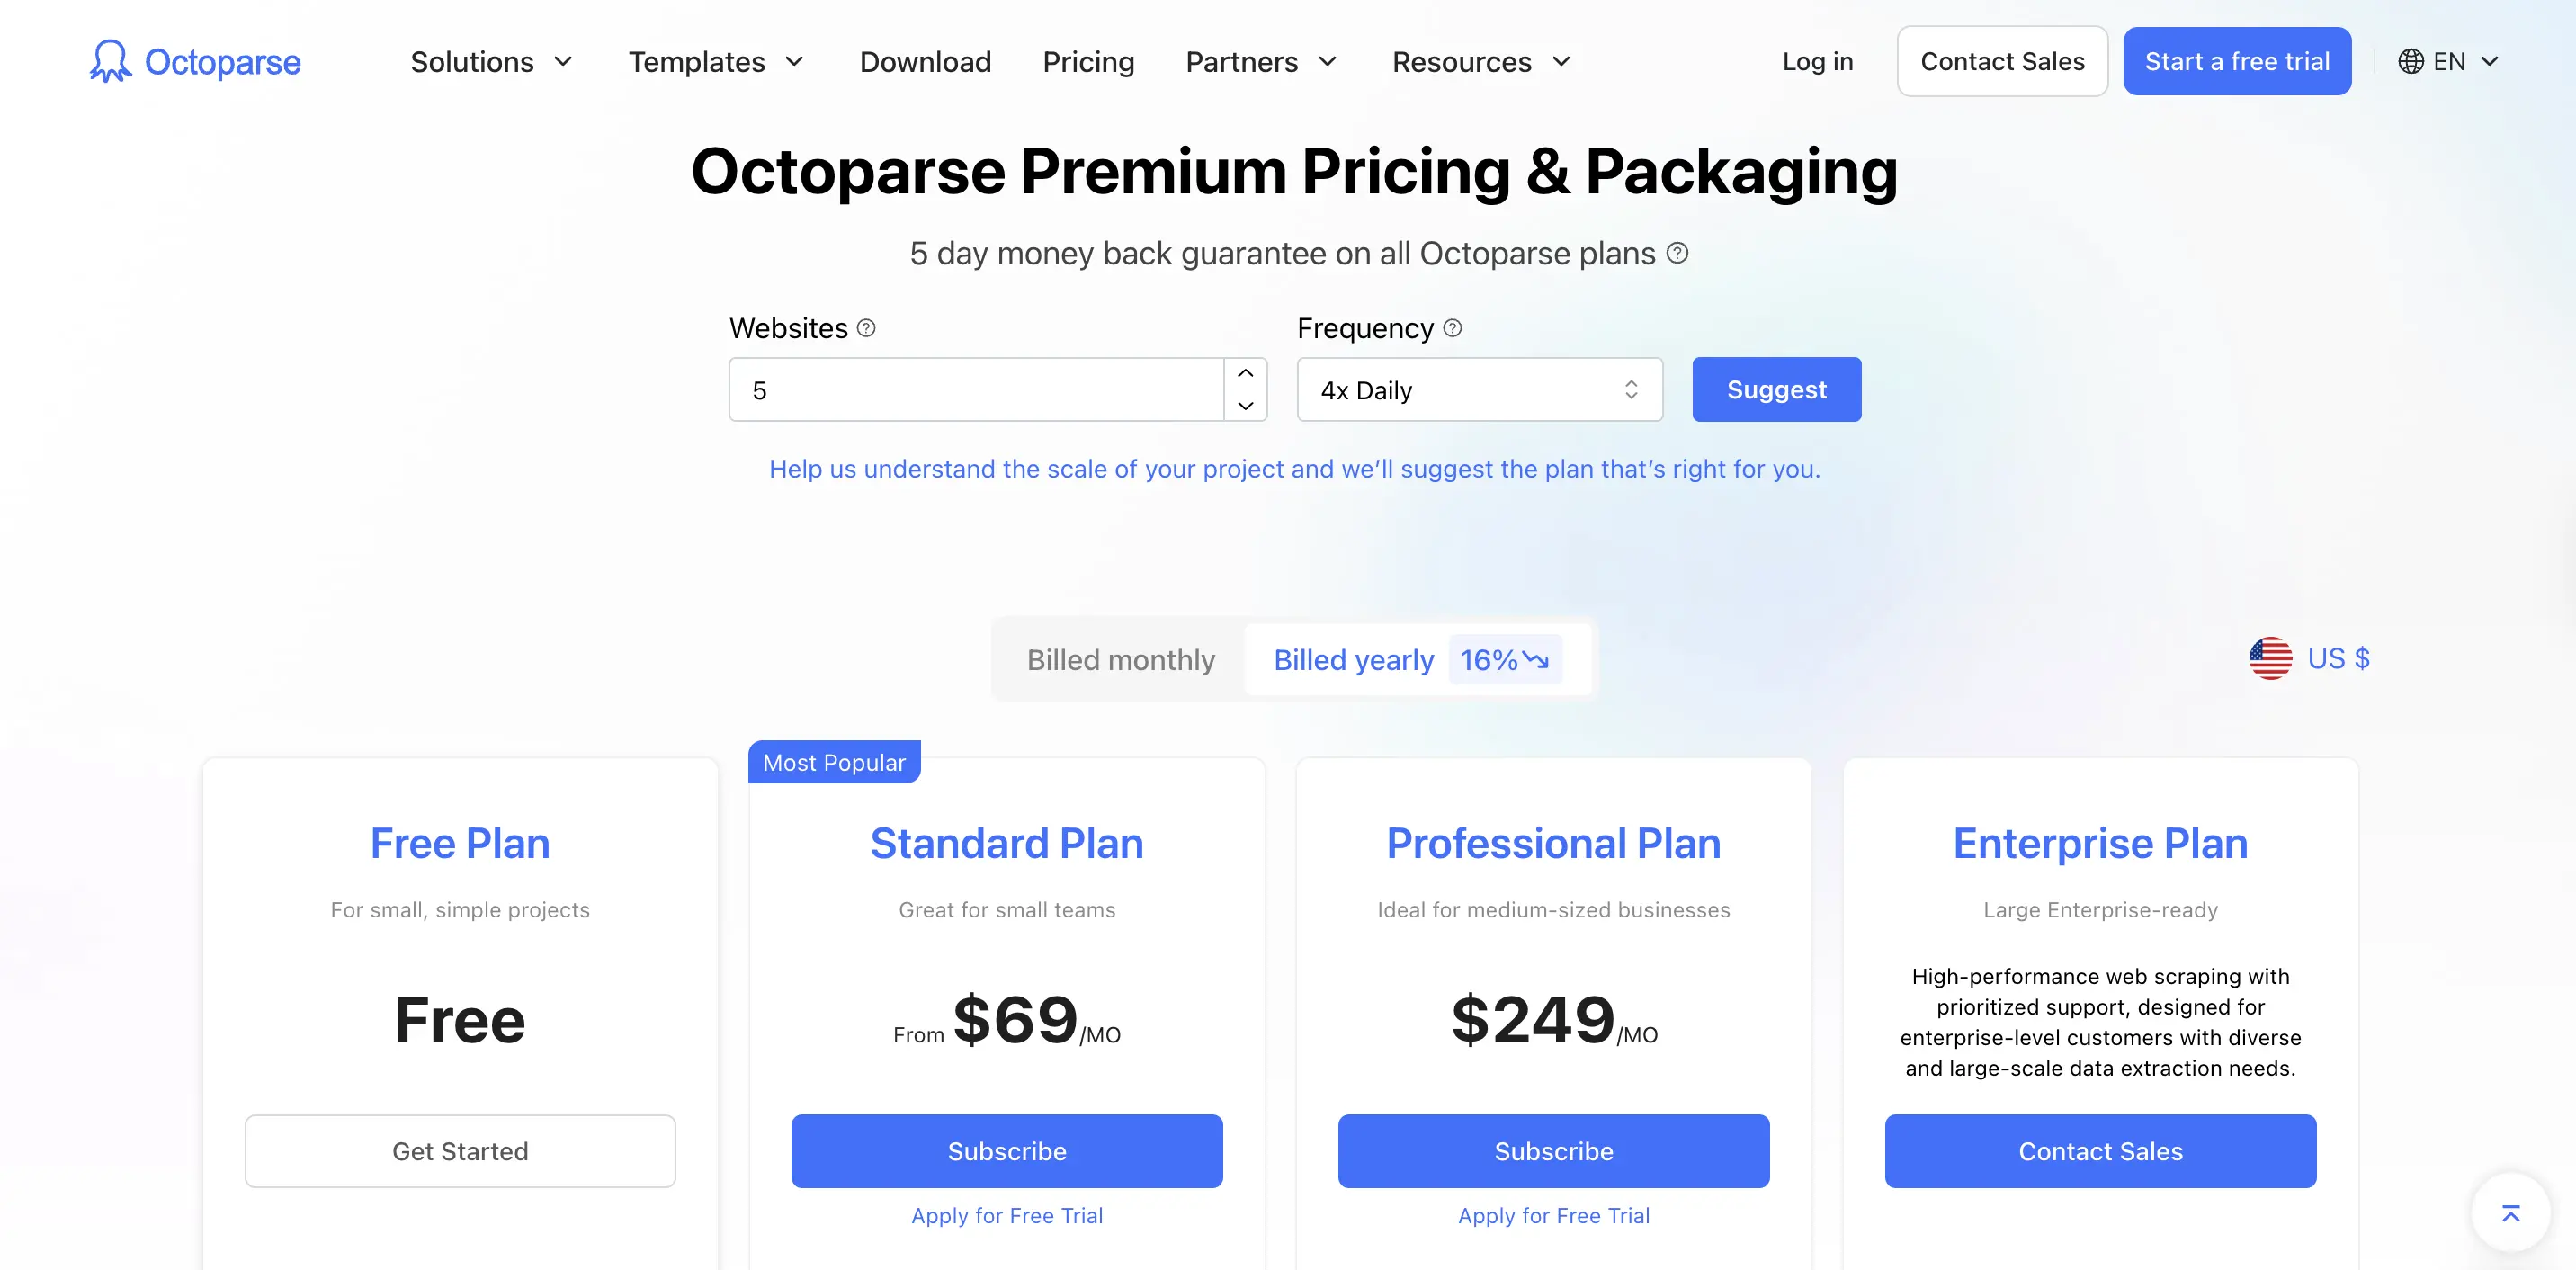2576x1270 pixels.
Task: Click the money-back guarantee info icon
Action: (1677, 253)
